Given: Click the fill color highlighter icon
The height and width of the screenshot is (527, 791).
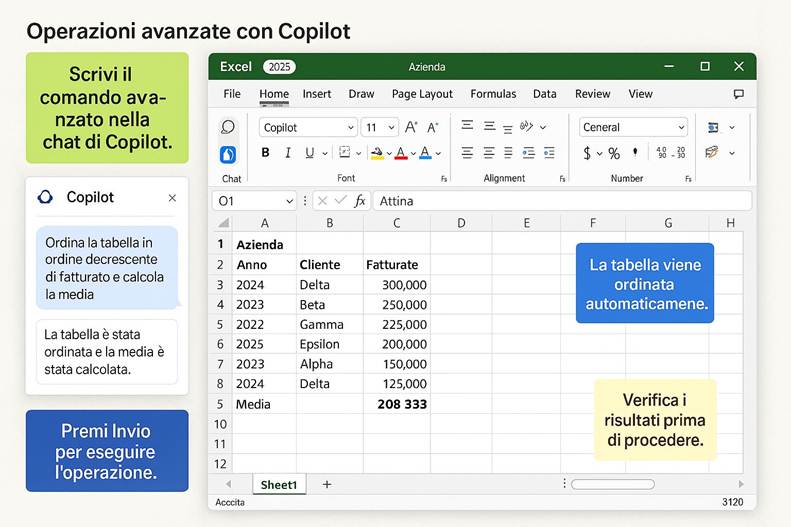Looking at the screenshot, I should coord(377,153).
